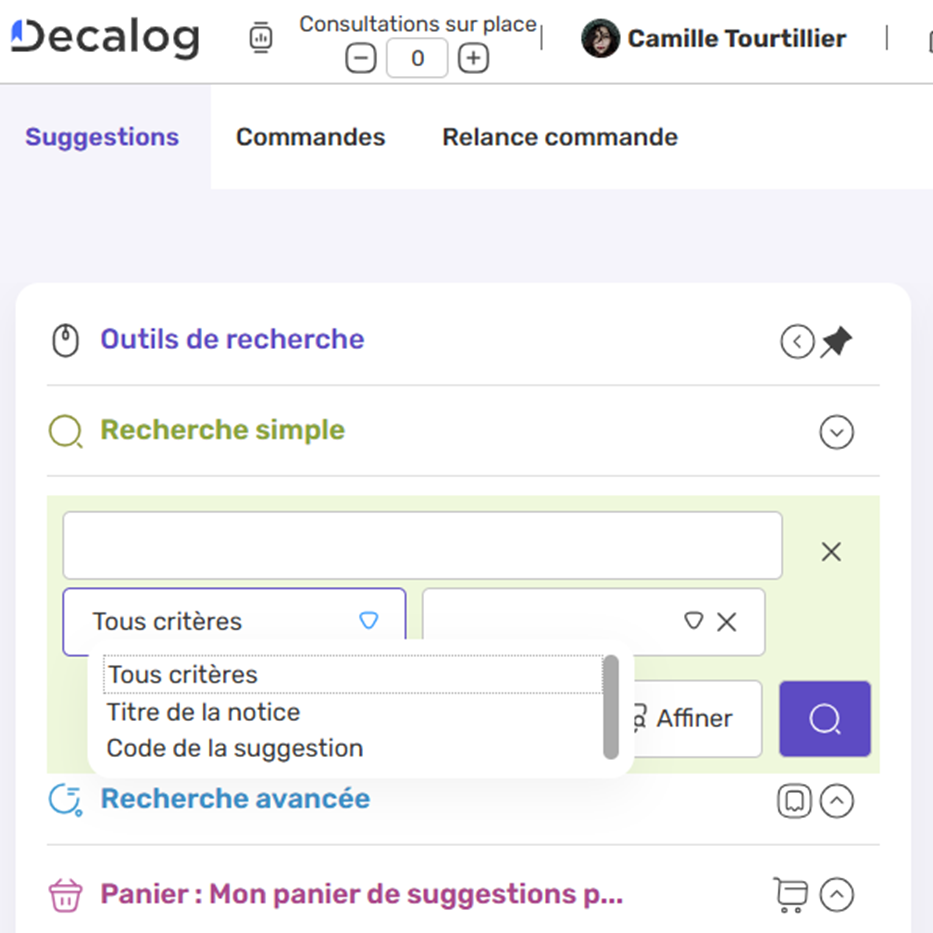This screenshot has width=933, height=933.
Task: Open the statistics icon beside Consultations
Action: pos(260,38)
